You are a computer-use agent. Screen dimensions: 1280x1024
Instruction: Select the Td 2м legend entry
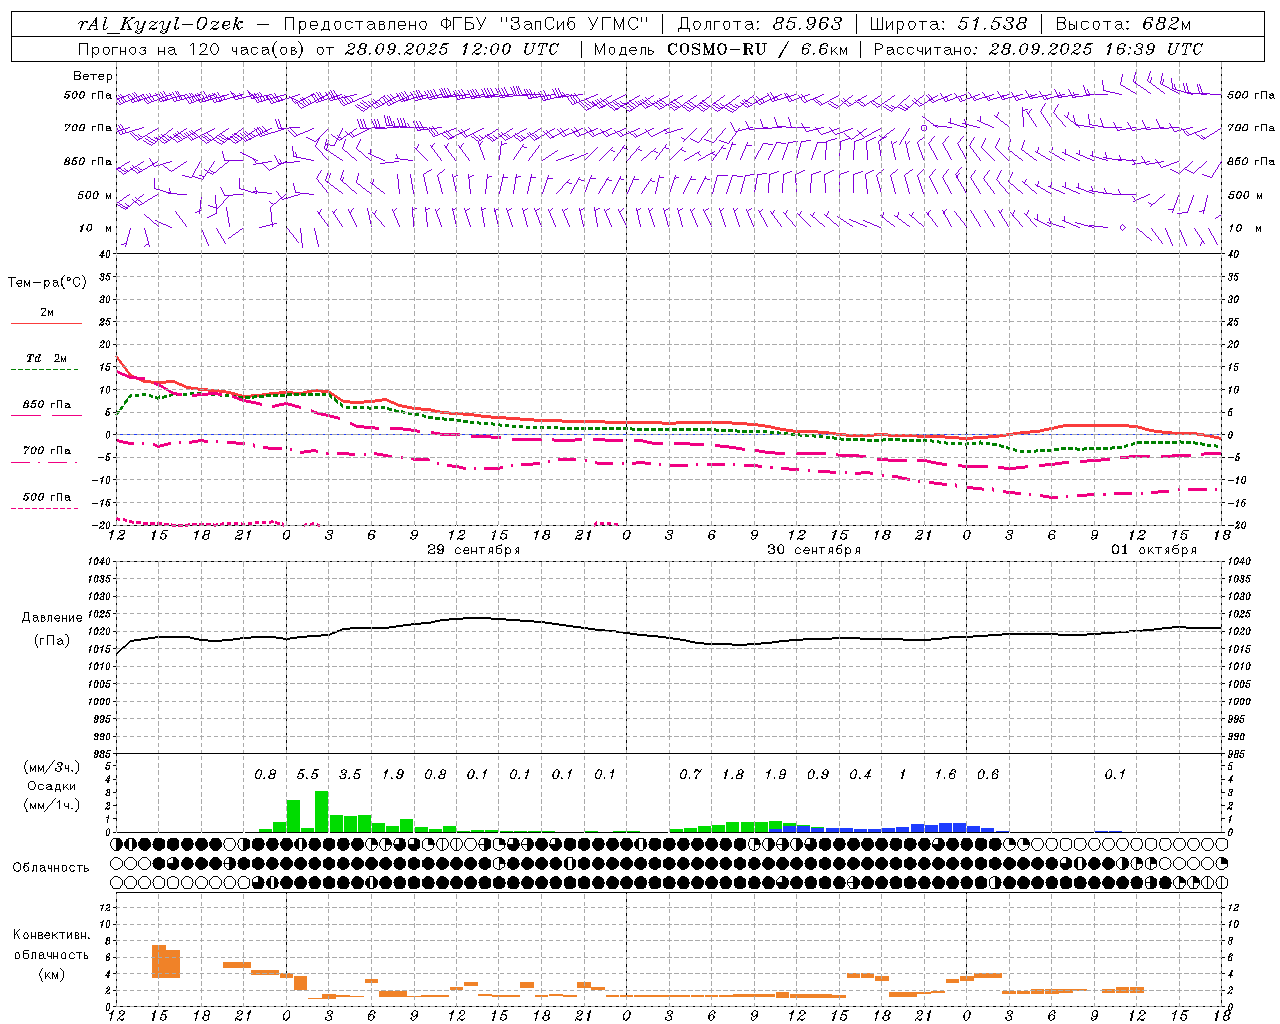coord(47,358)
